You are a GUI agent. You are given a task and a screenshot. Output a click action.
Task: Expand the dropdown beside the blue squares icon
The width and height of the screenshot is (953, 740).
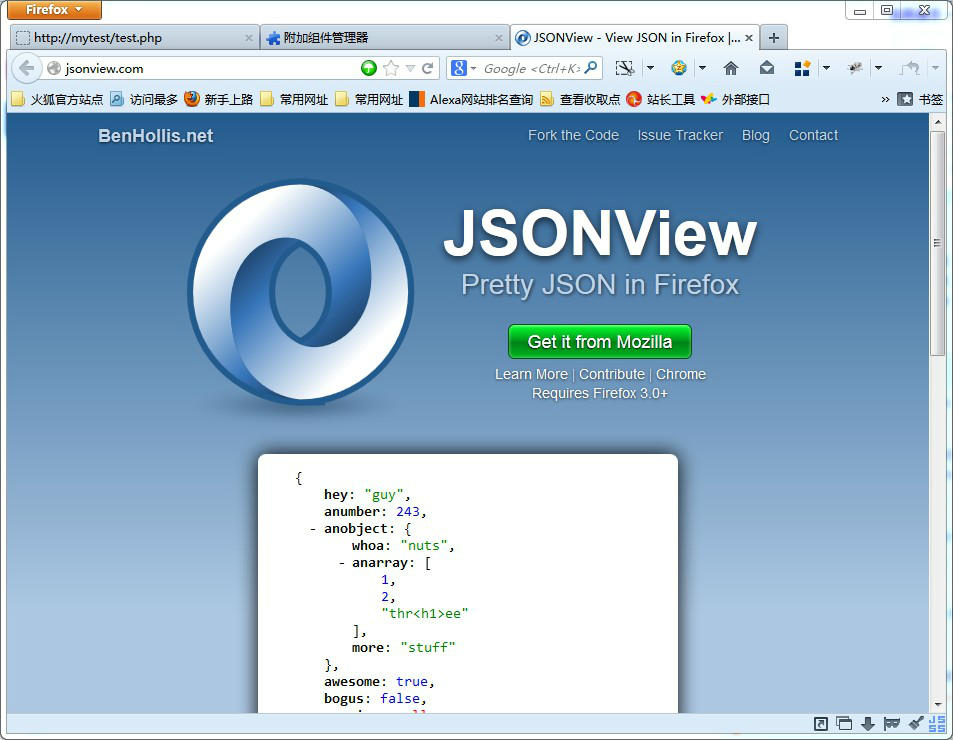826,68
